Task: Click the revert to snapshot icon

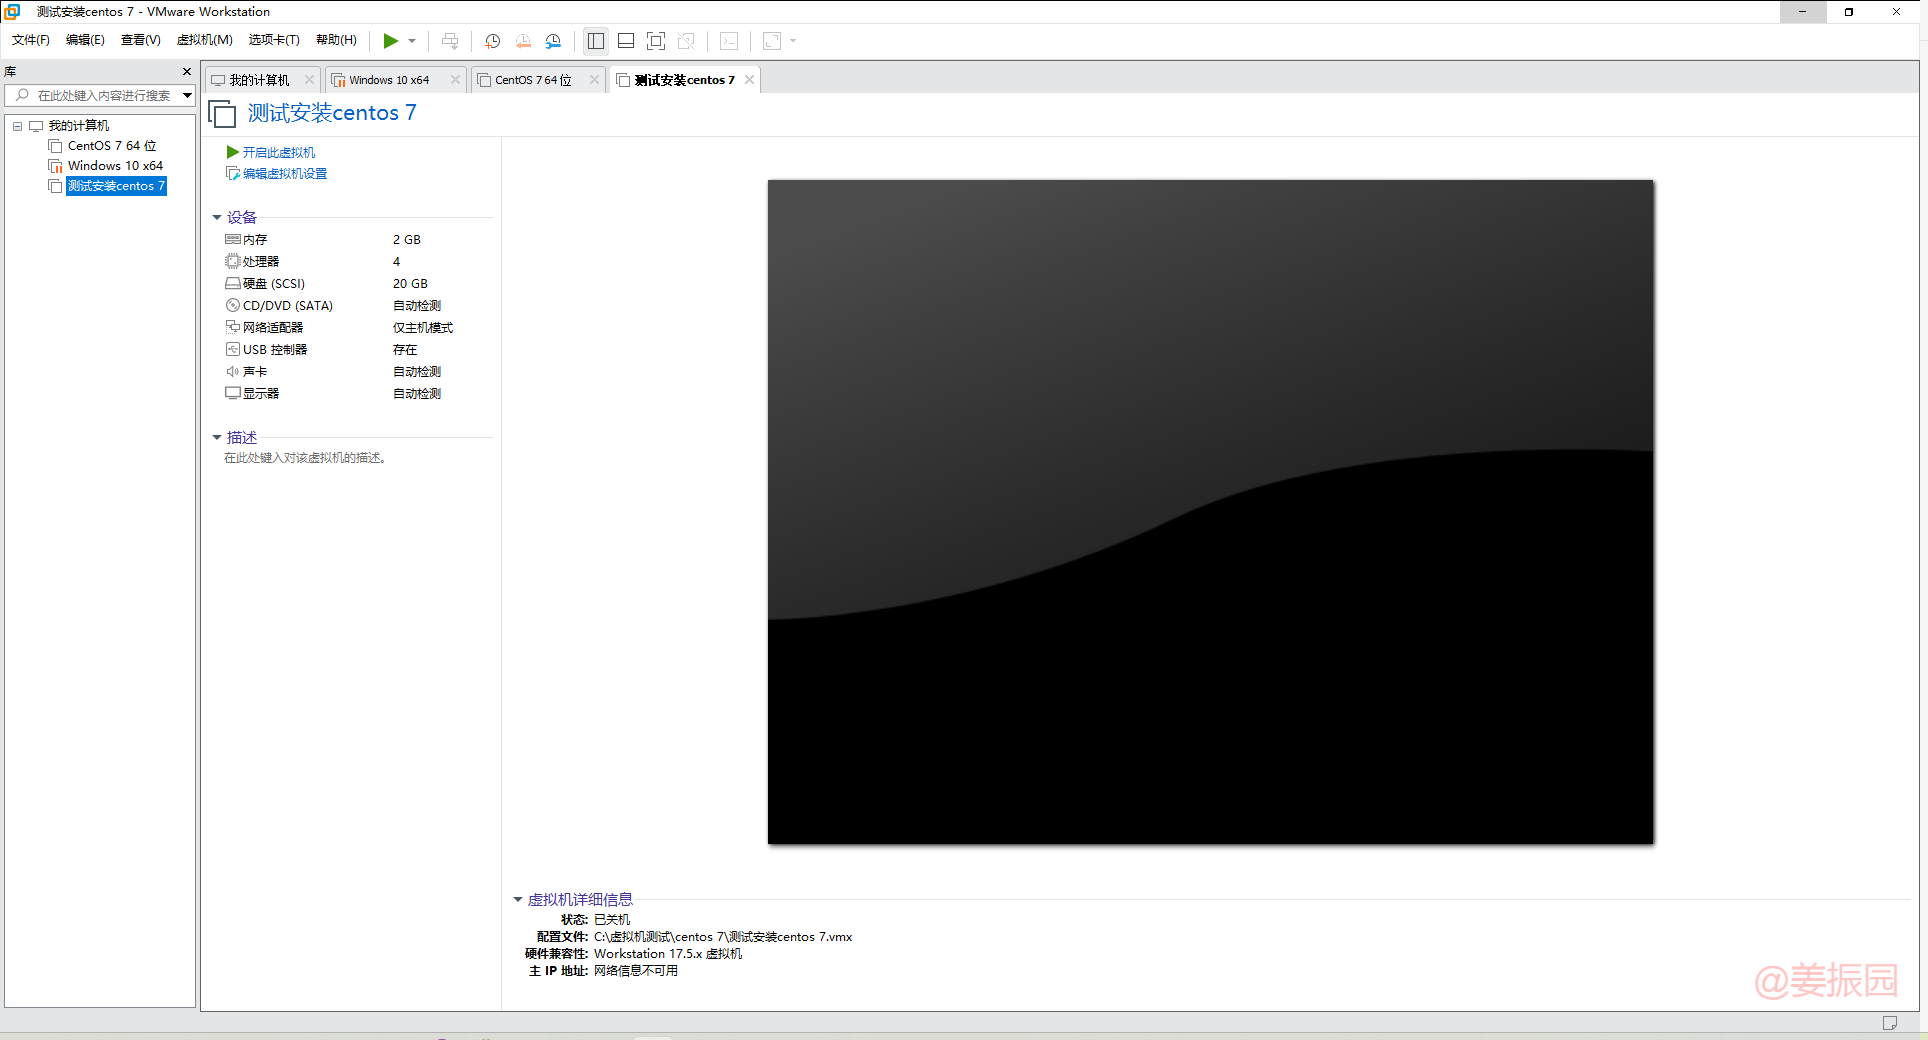Action: coord(523,41)
